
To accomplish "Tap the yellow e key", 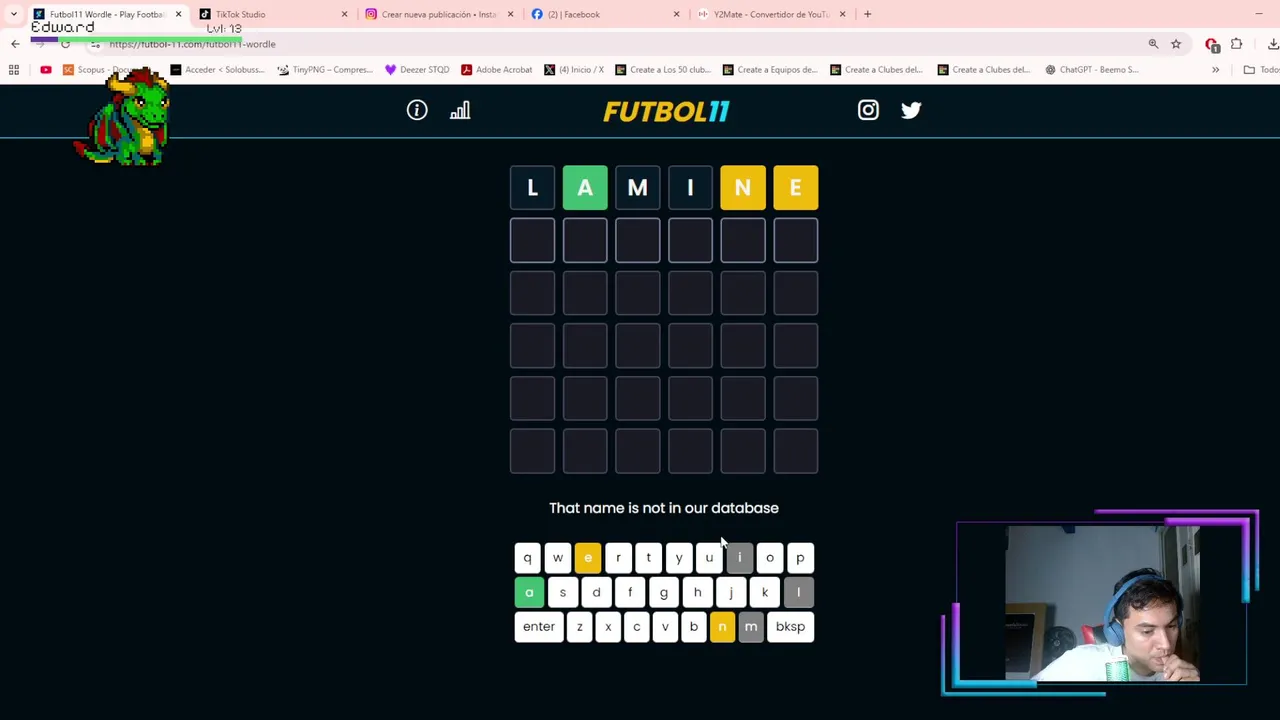I will (588, 558).
